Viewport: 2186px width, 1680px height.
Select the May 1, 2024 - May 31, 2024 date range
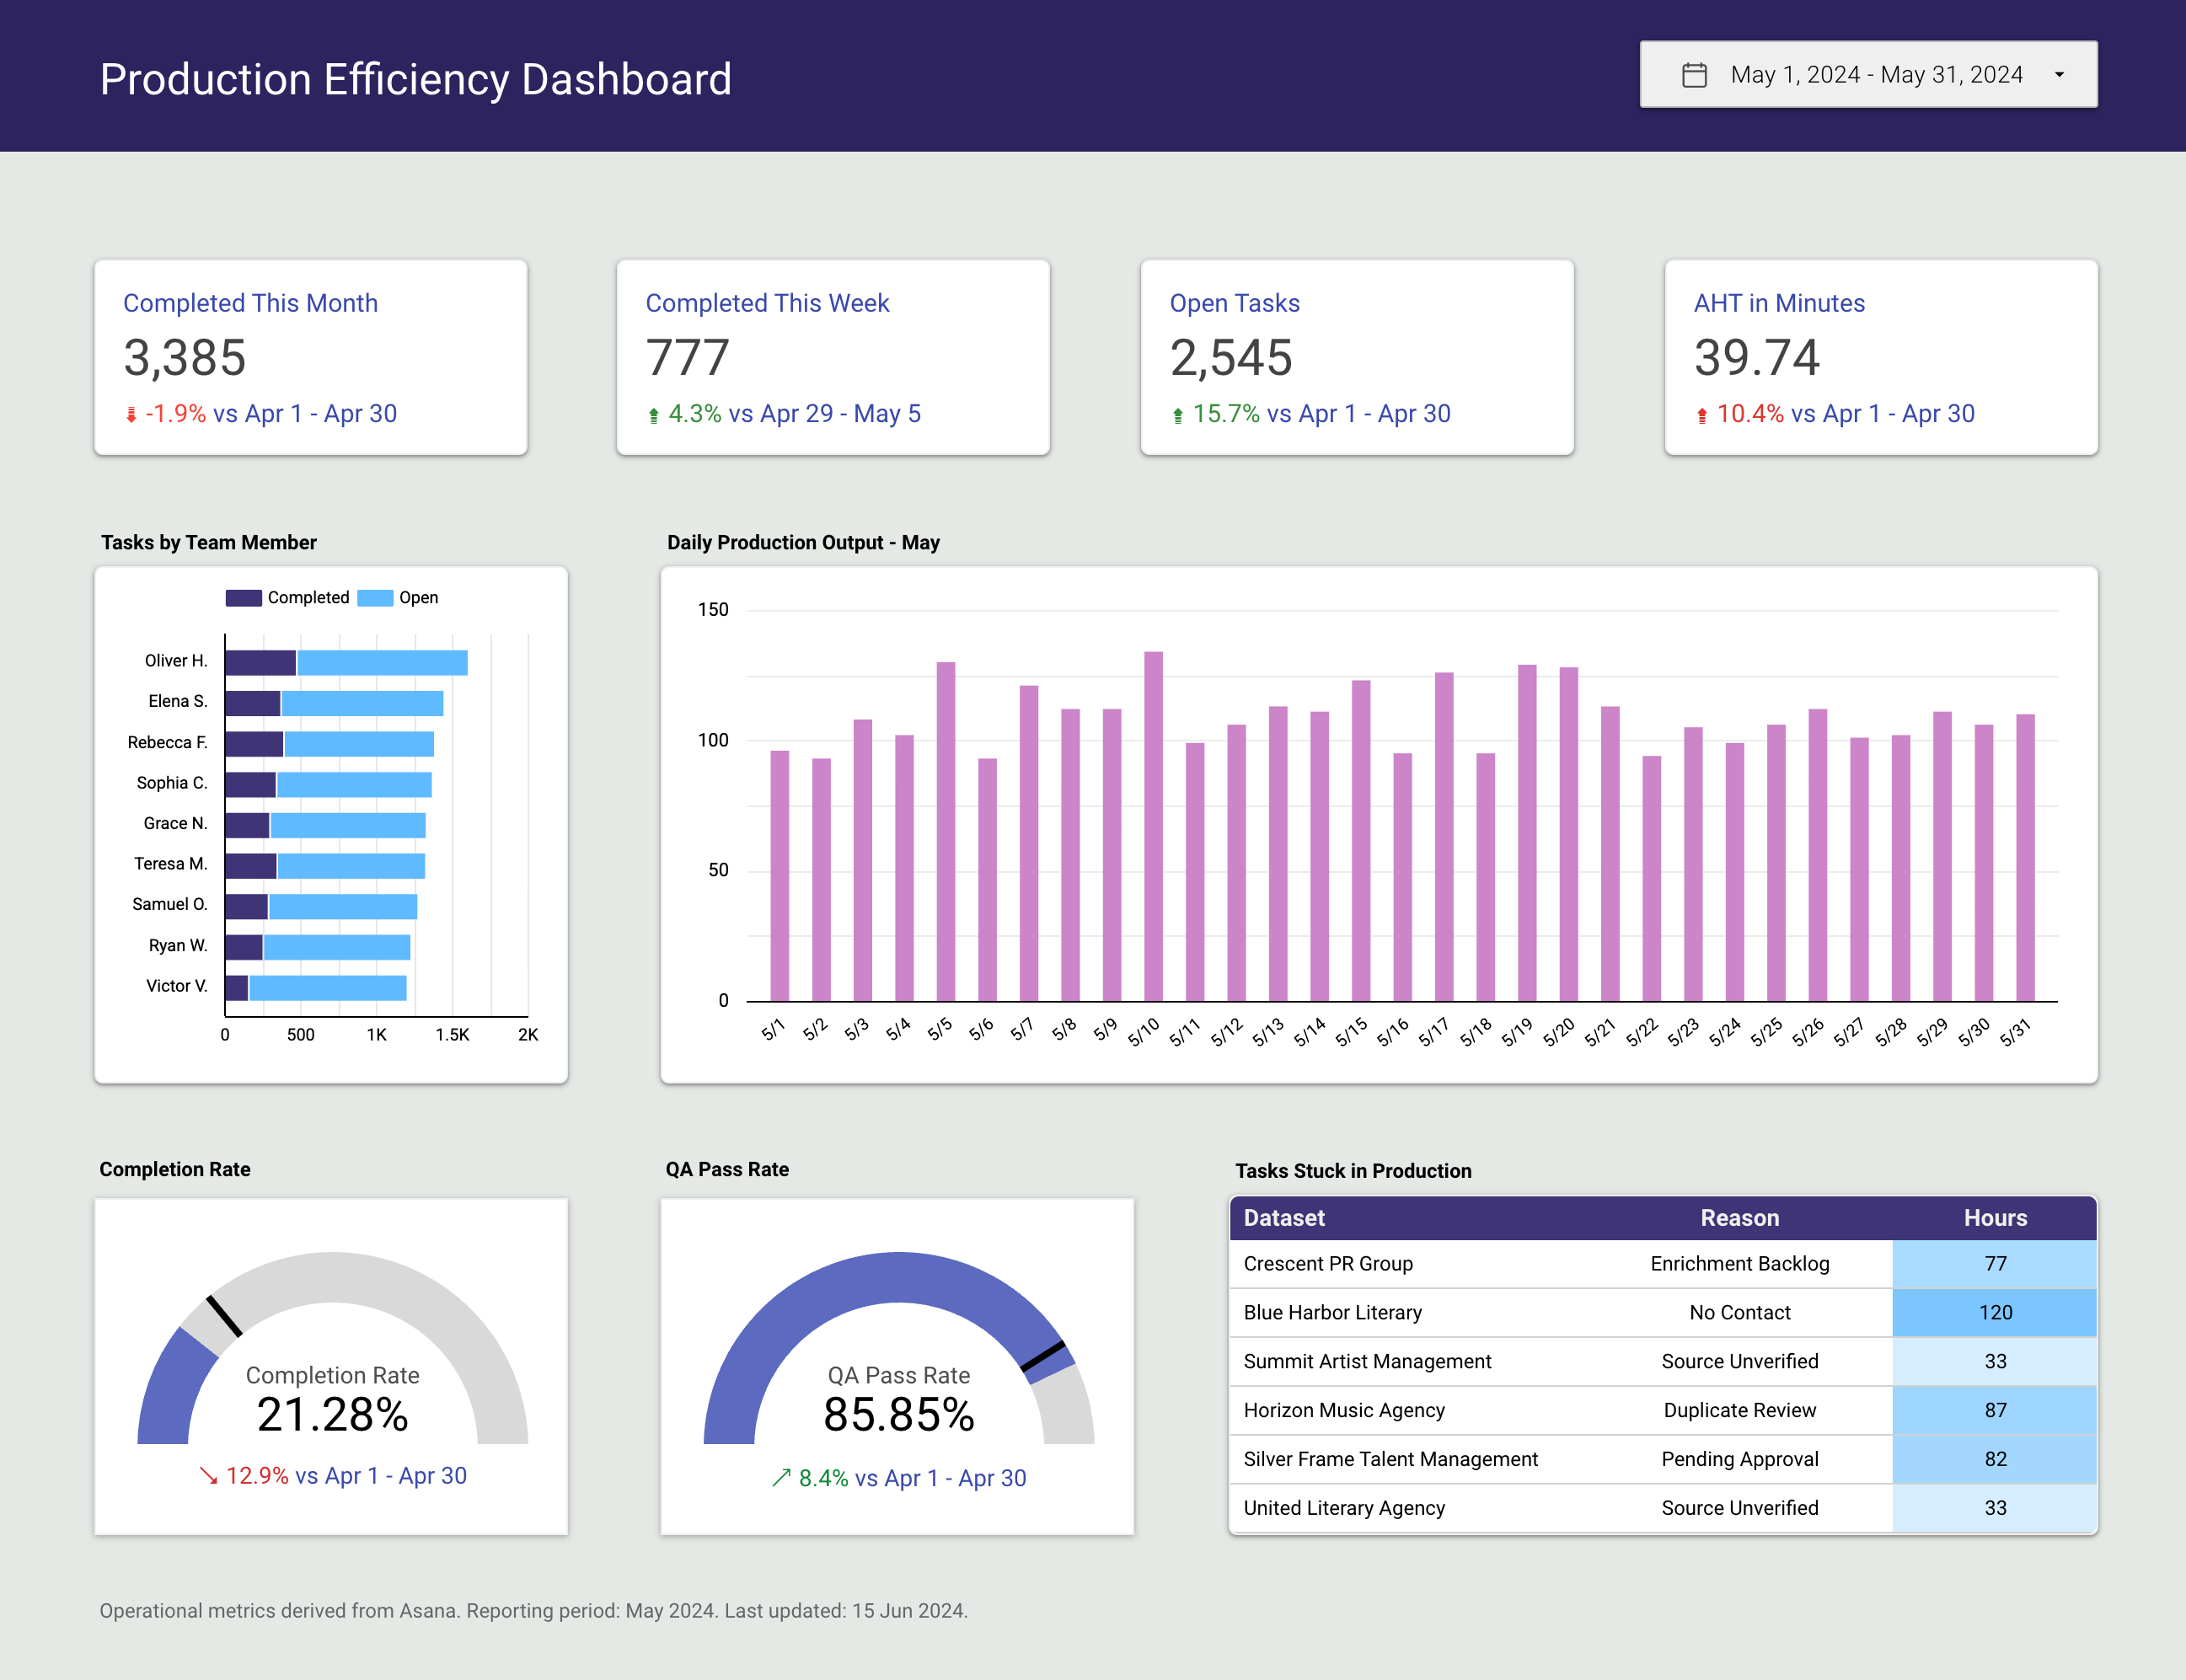1868,74
